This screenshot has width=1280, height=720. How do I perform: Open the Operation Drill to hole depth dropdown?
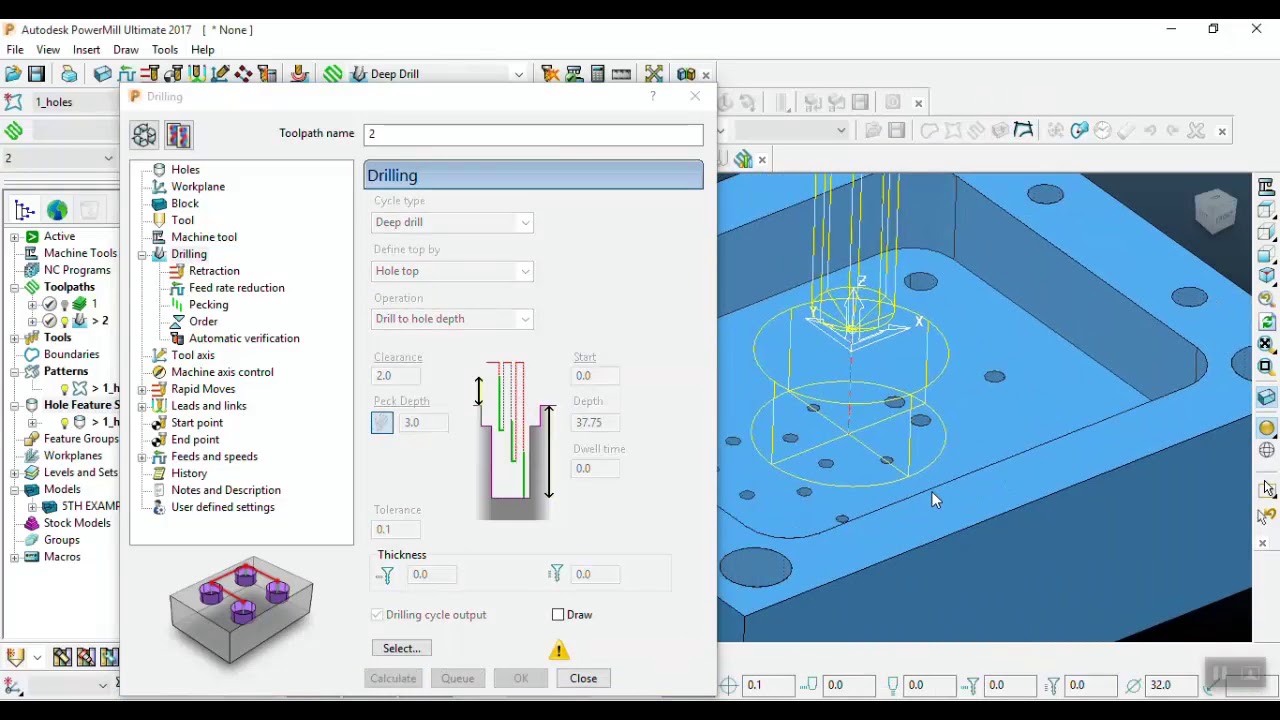[x=452, y=319]
